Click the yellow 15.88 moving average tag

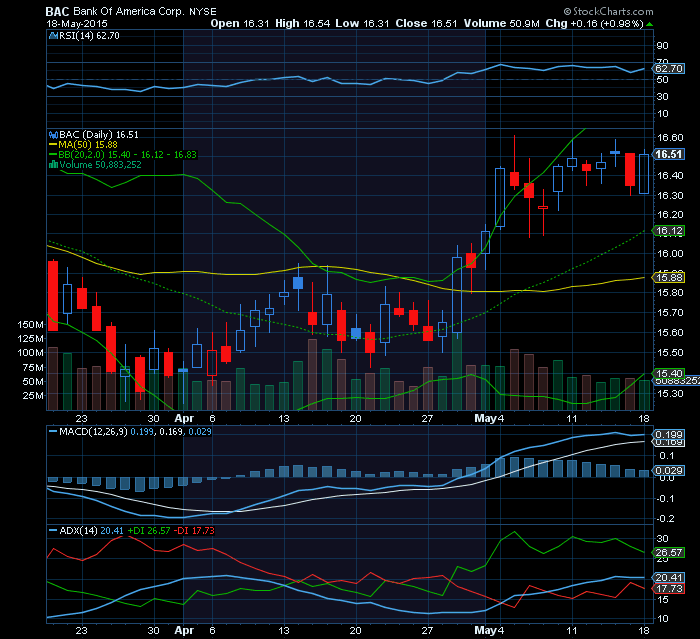coord(669,278)
